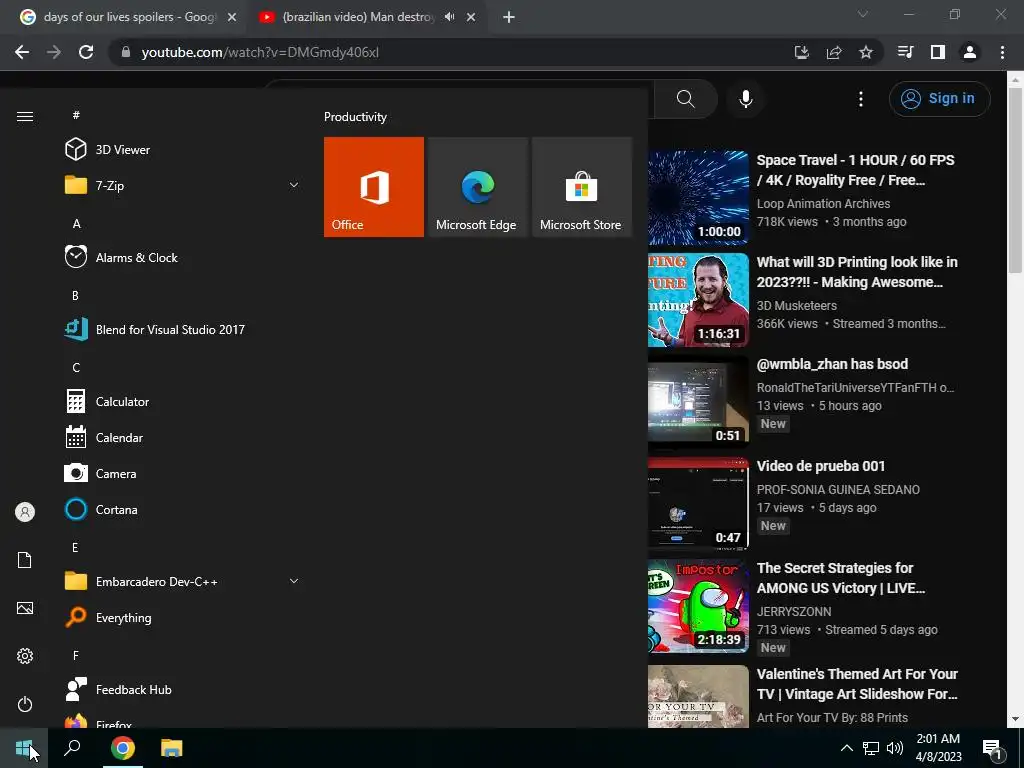Open Chrome media controls icon
The height and width of the screenshot is (768, 1024).
tap(905, 52)
